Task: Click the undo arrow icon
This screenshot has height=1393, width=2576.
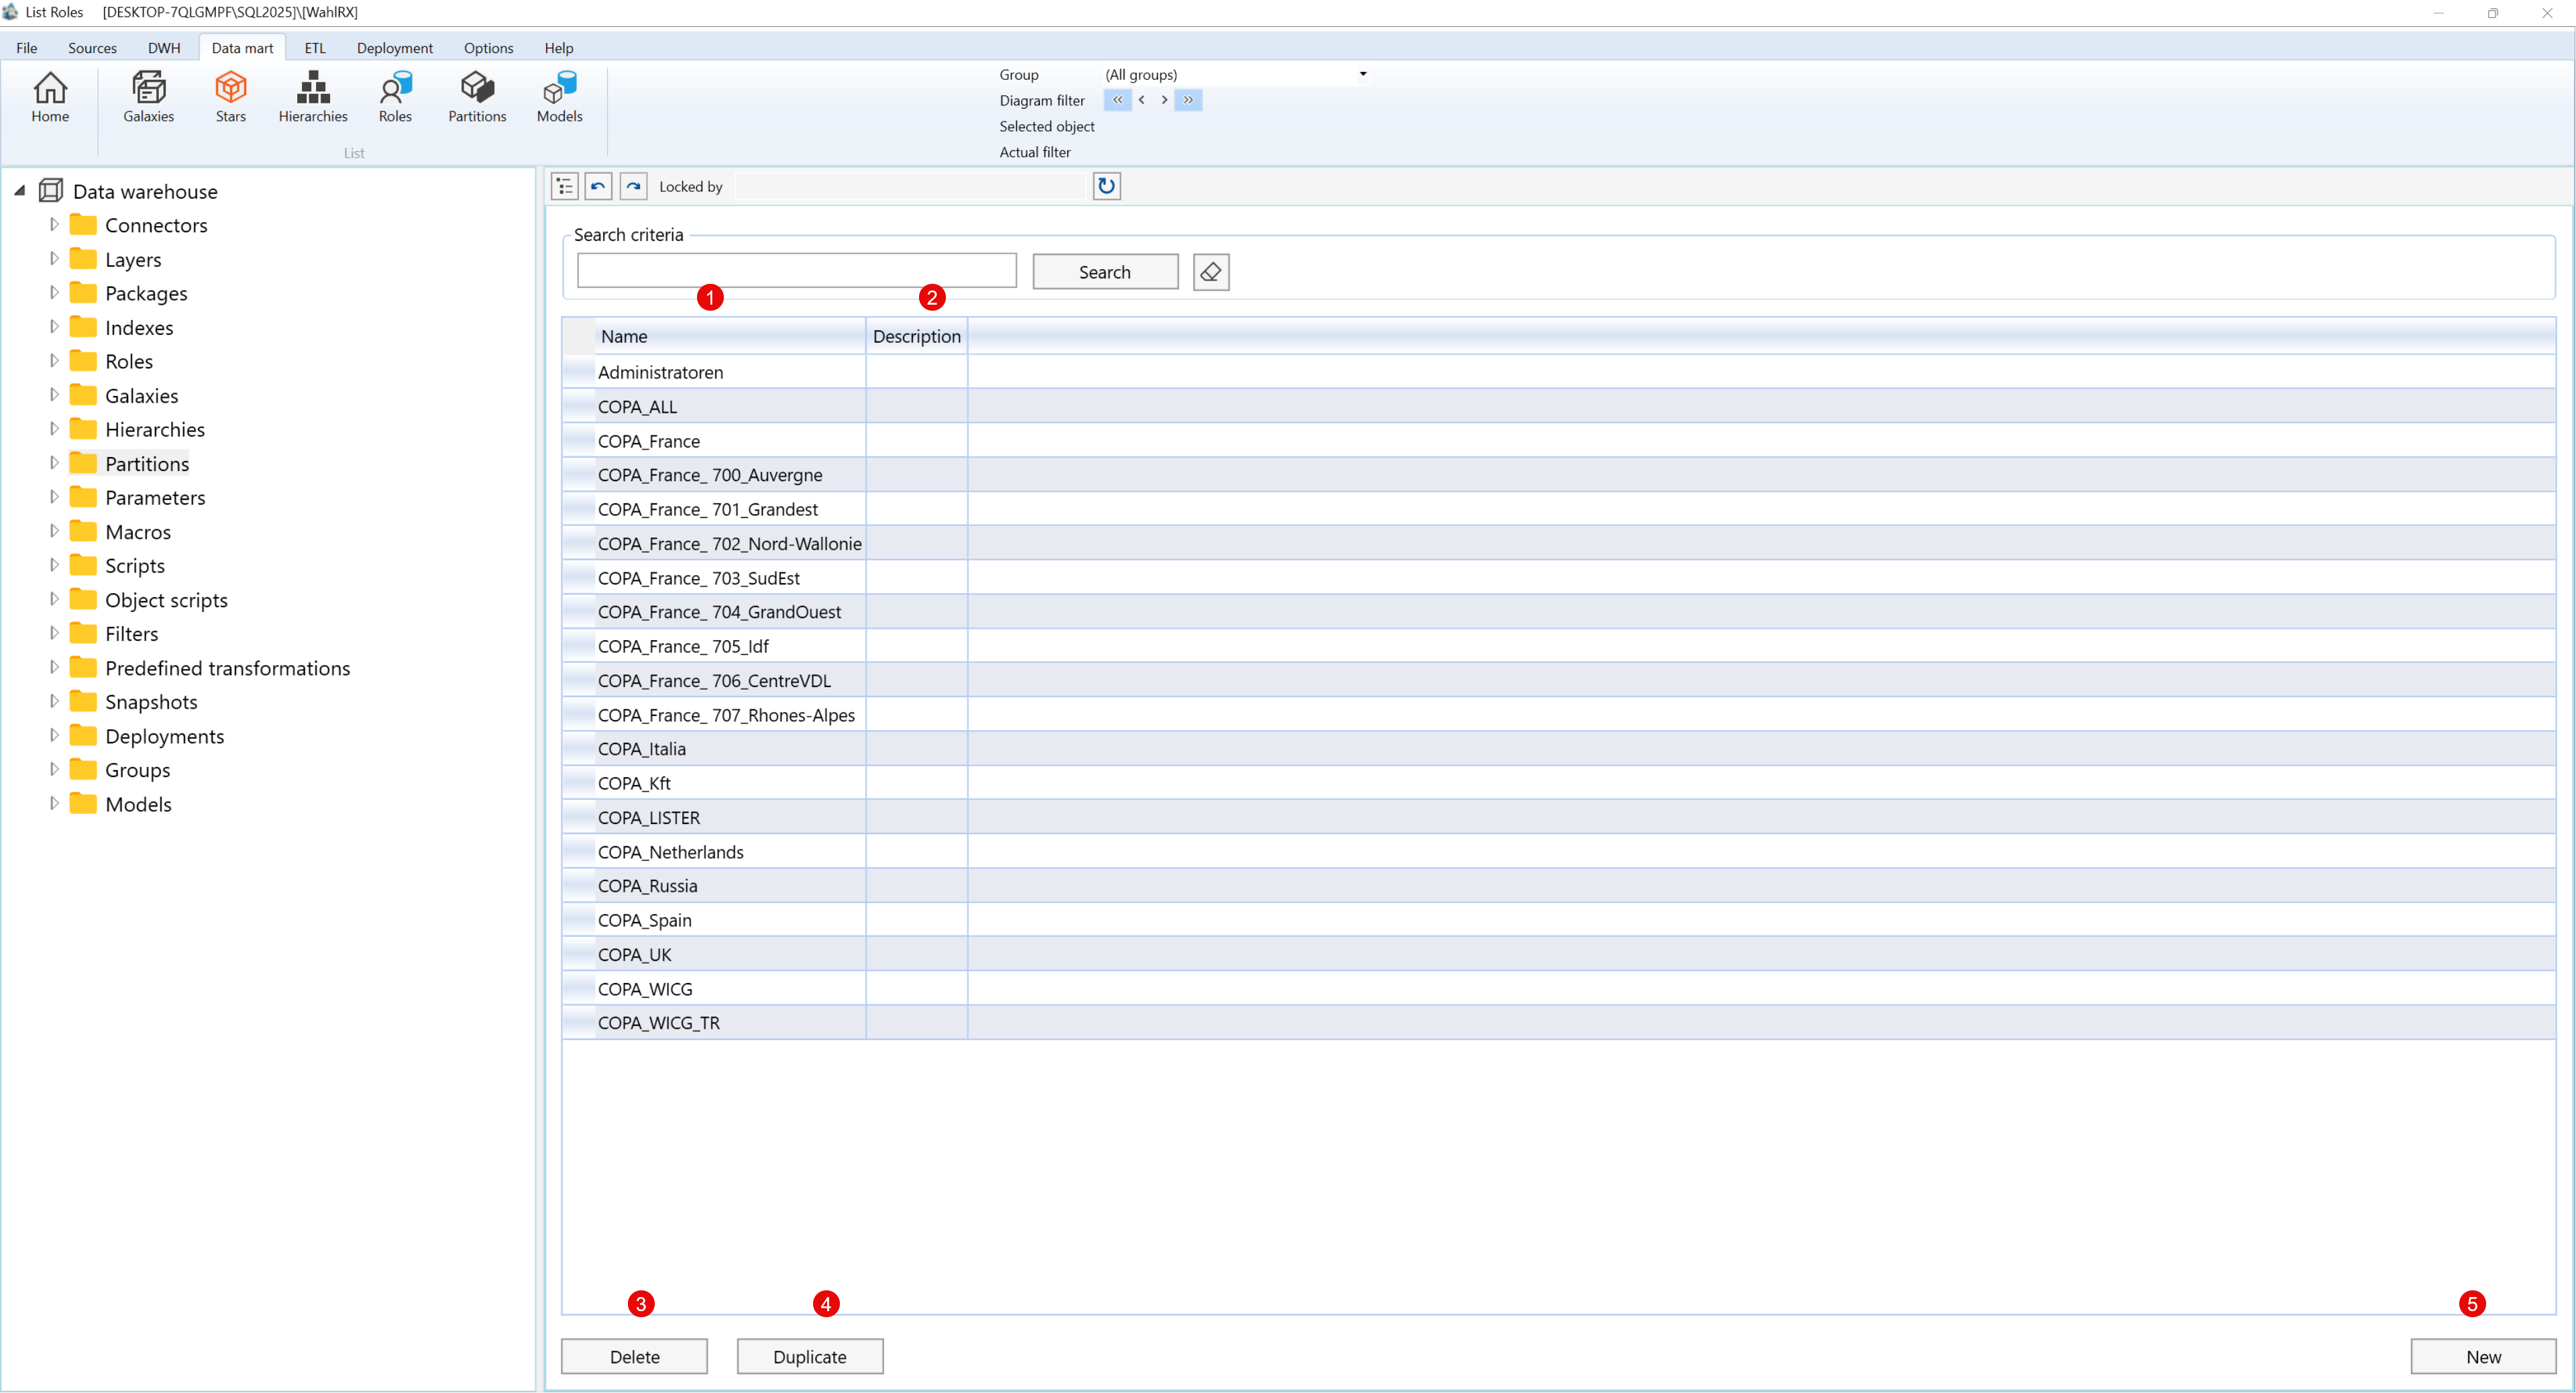Action: coord(598,186)
